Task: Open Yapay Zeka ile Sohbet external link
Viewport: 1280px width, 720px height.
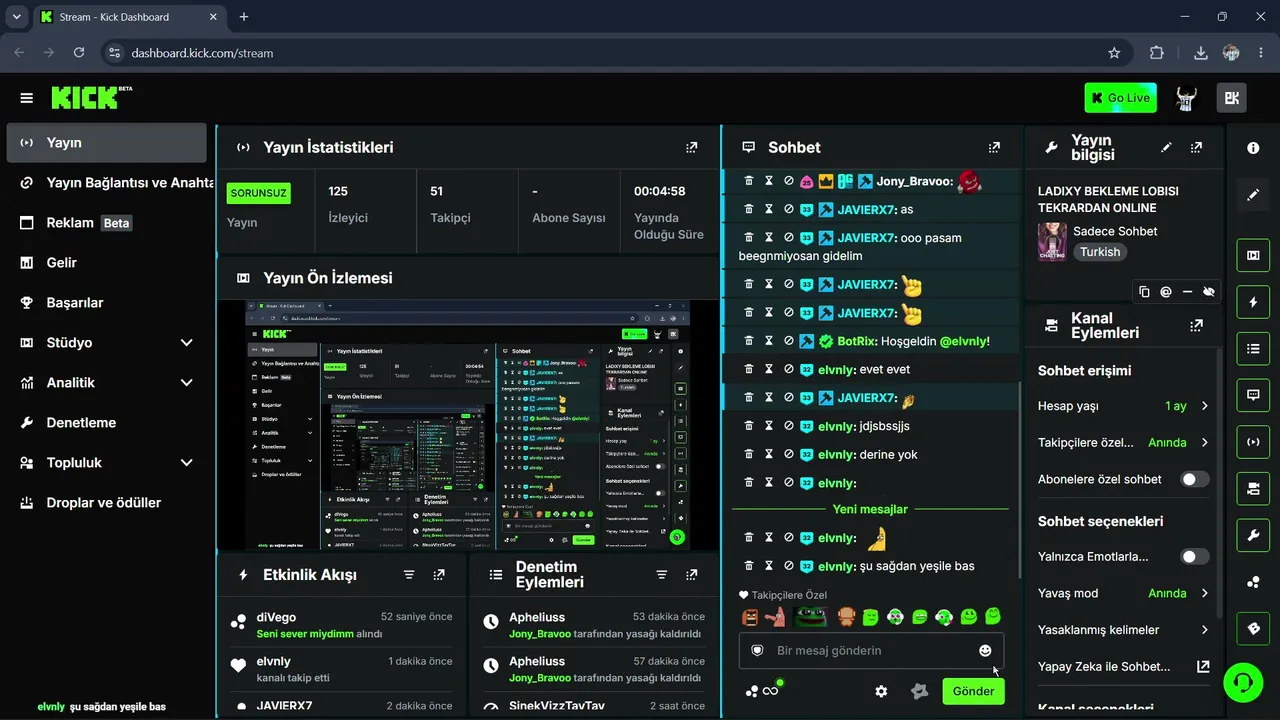Action: coord(1203,667)
